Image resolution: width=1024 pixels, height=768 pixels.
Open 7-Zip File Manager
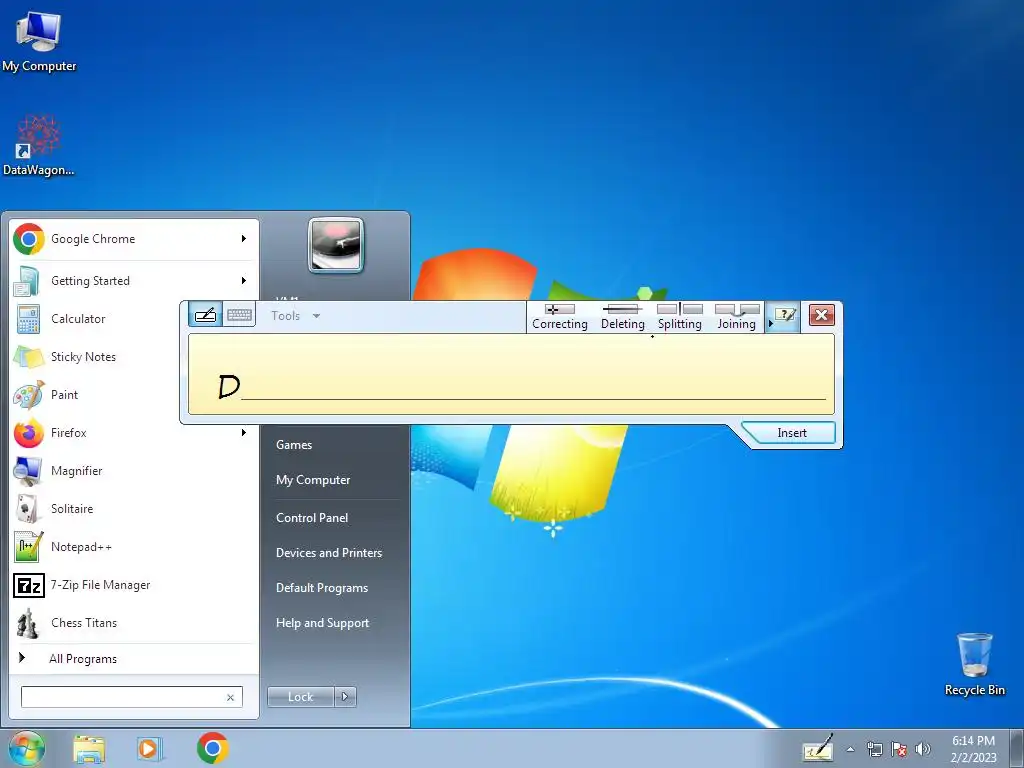(x=134, y=584)
